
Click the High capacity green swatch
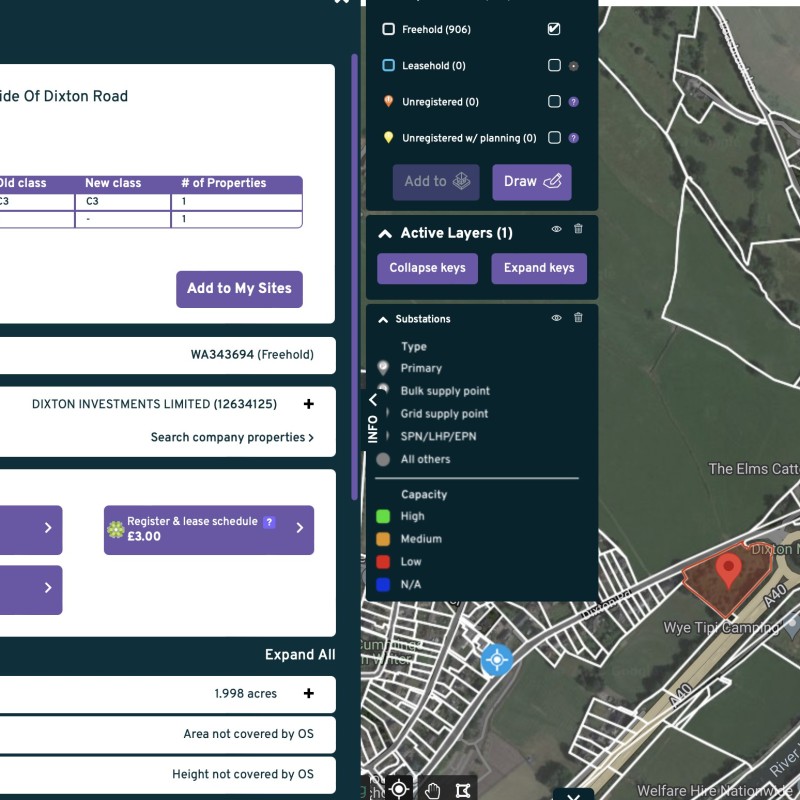coord(383,517)
